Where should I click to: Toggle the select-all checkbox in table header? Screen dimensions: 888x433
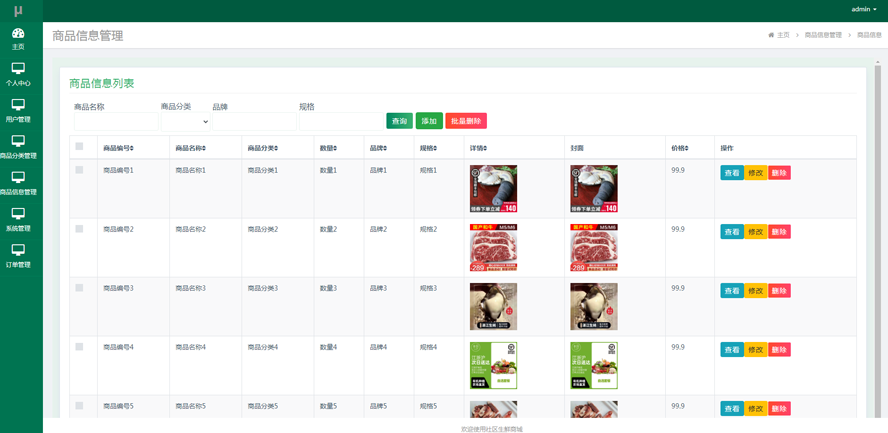(x=80, y=147)
